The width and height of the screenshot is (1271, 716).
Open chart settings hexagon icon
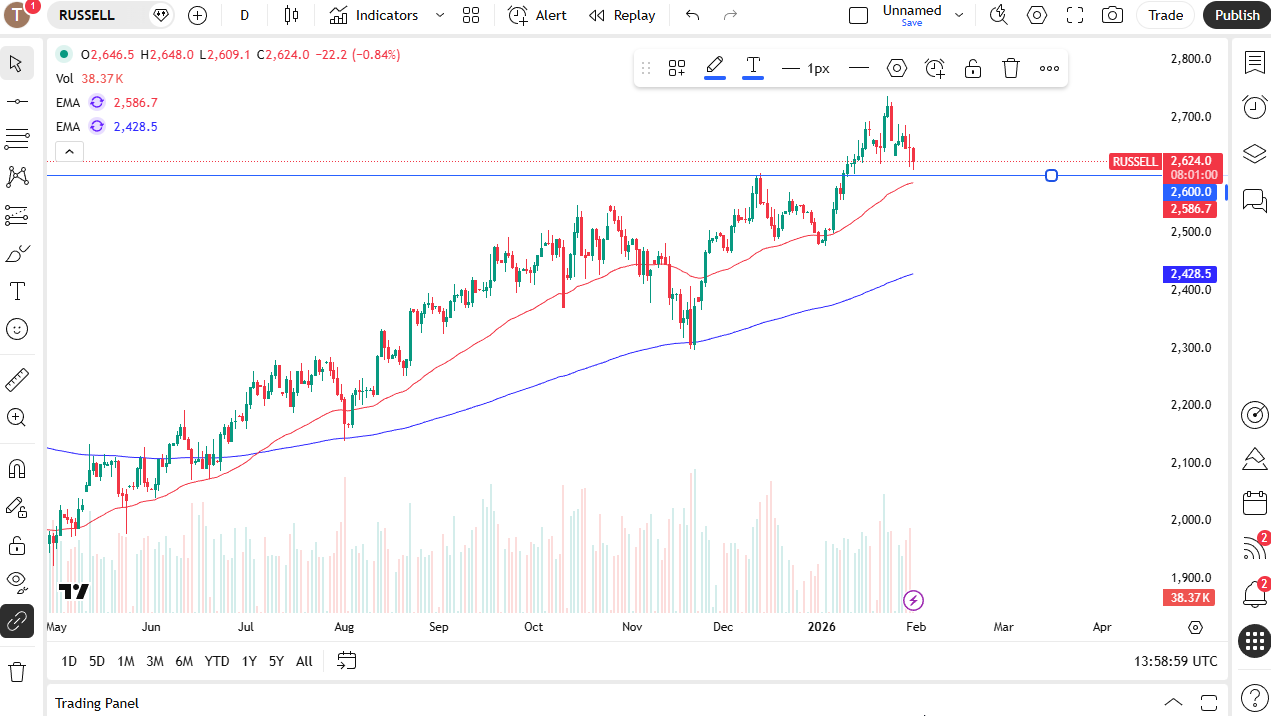pyautogui.click(x=1037, y=15)
